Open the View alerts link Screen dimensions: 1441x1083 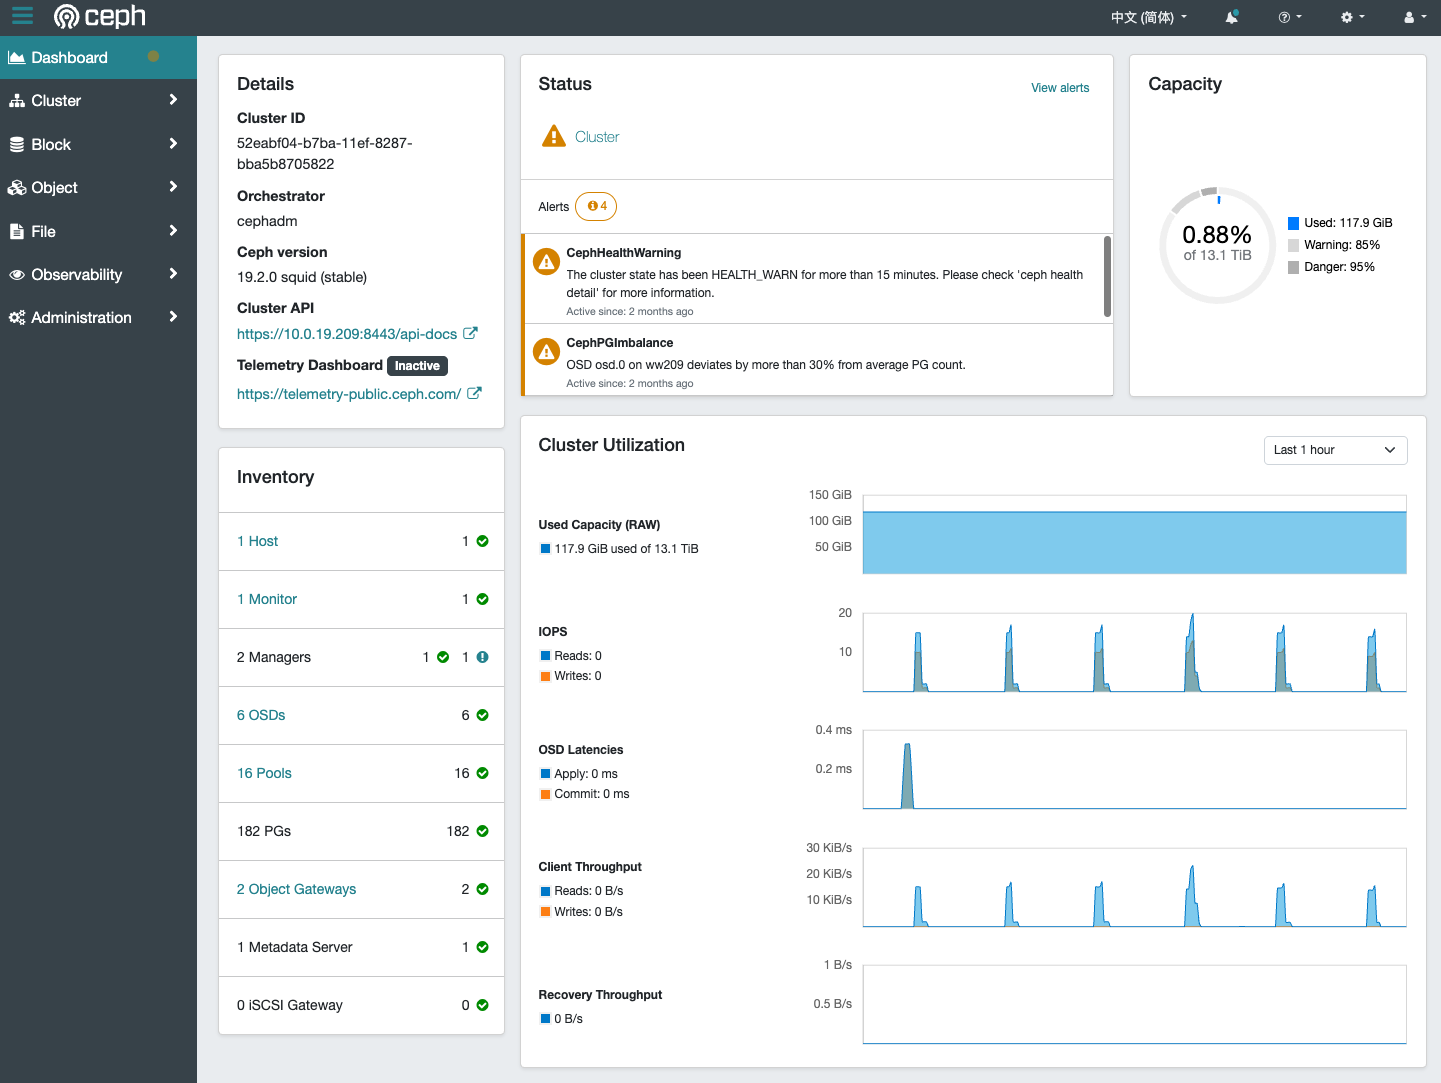[x=1059, y=87]
